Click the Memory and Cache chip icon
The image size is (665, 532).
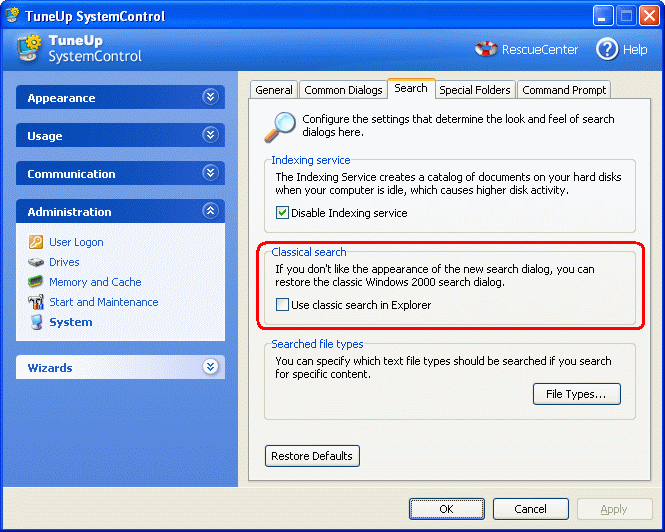coord(36,282)
